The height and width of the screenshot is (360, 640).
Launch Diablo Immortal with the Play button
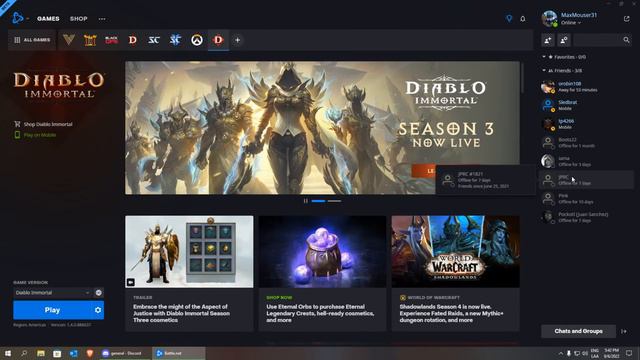coord(52,310)
